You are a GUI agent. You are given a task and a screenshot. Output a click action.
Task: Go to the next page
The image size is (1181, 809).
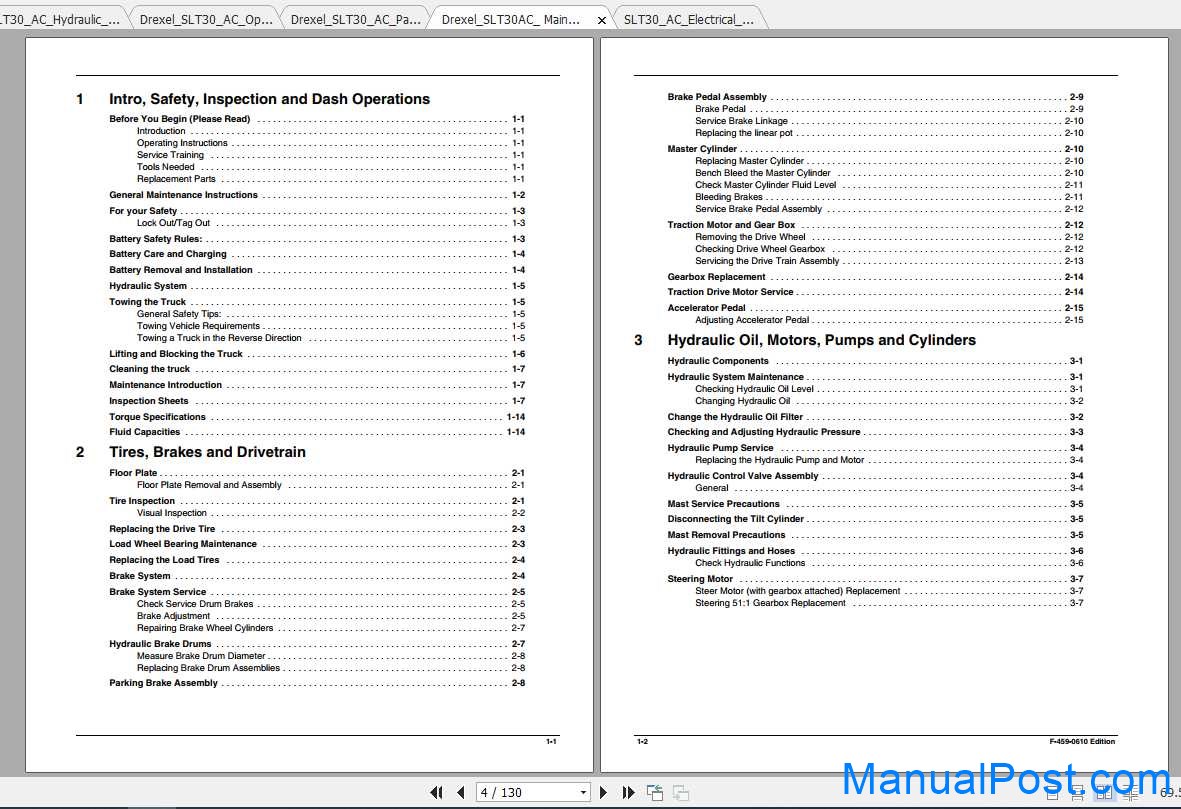click(x=603, y=792)
